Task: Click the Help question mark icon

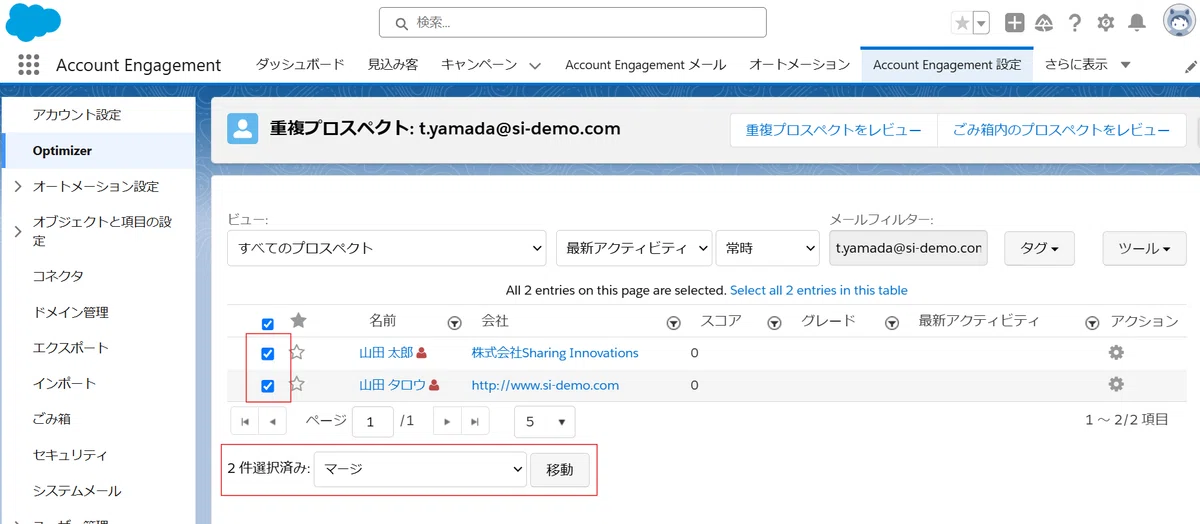Action: click(1075, 23)
